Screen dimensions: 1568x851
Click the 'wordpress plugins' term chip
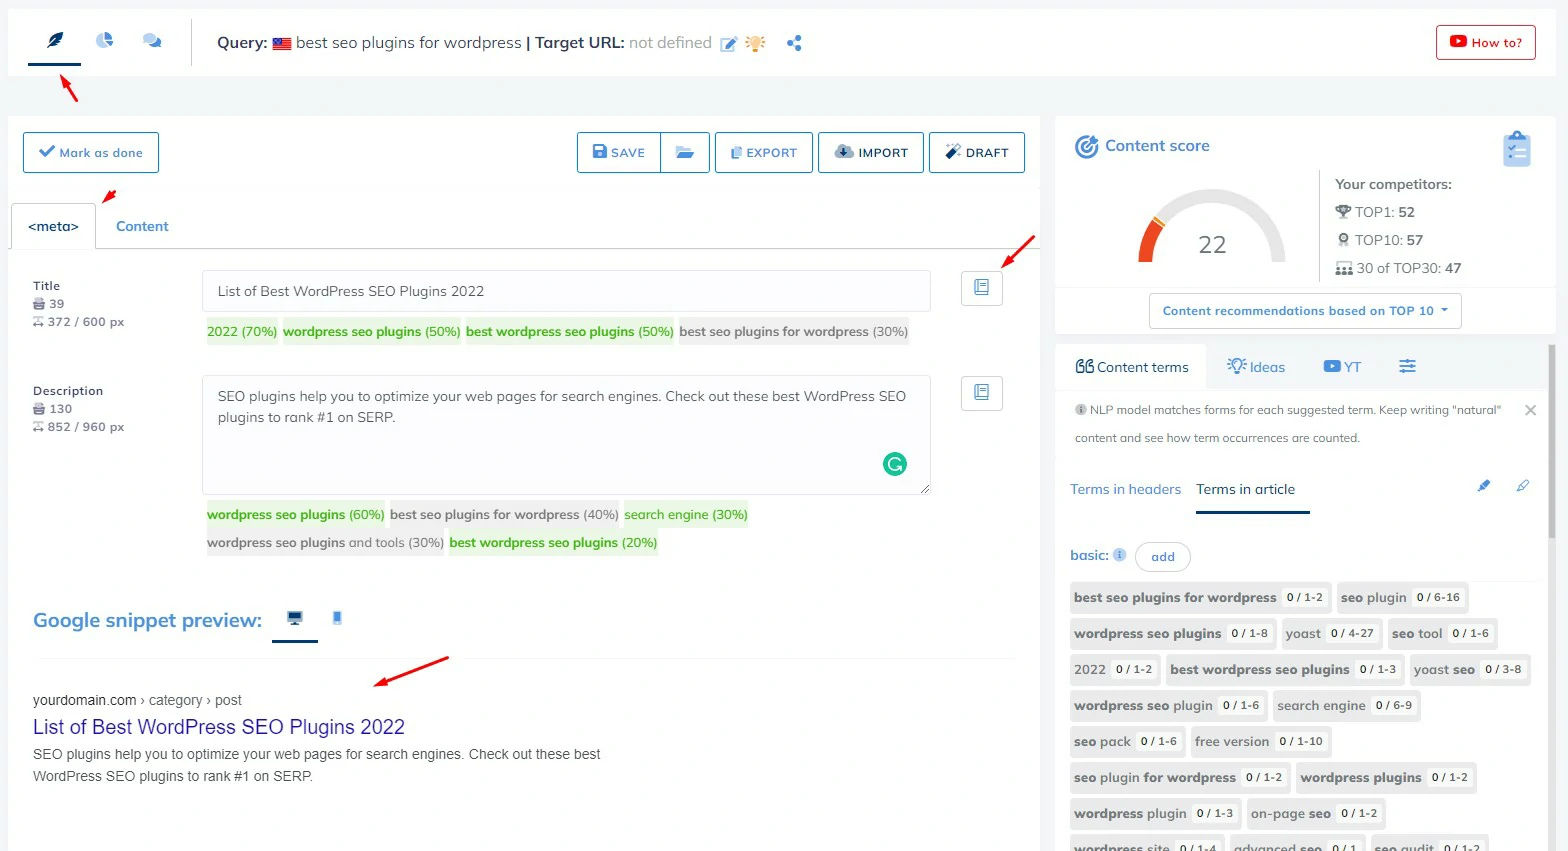pyautogui.click(x=1386, y=777)
